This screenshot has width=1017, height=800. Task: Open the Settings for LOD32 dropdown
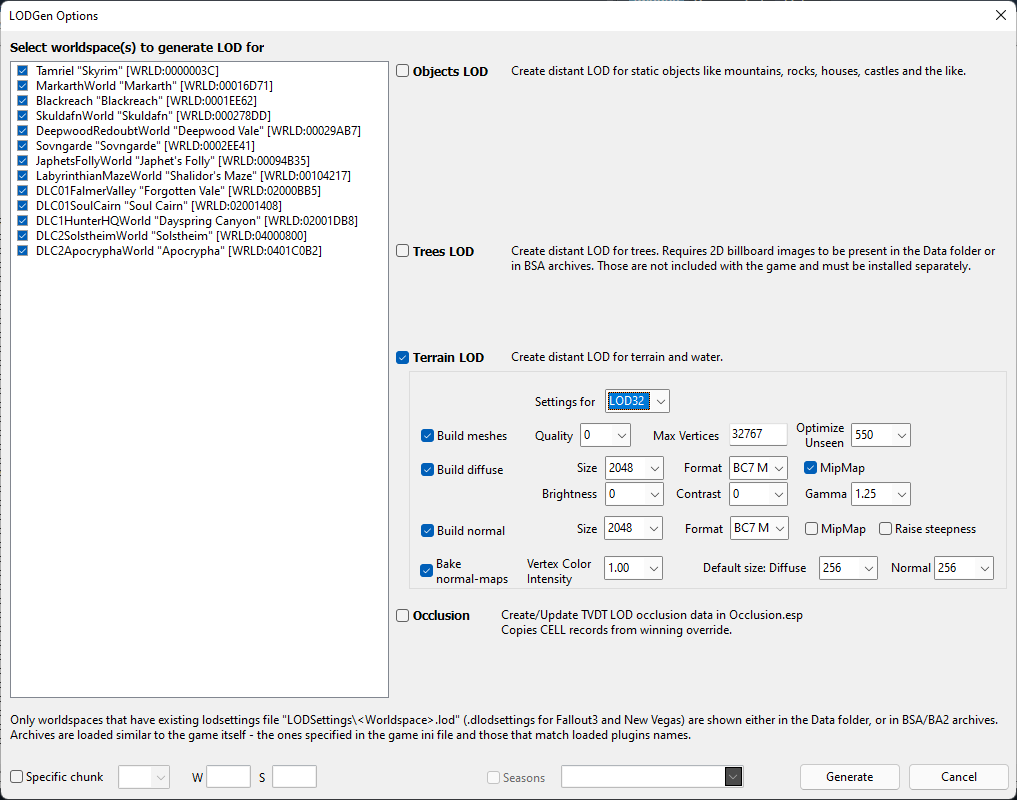[x=660, y=402]
